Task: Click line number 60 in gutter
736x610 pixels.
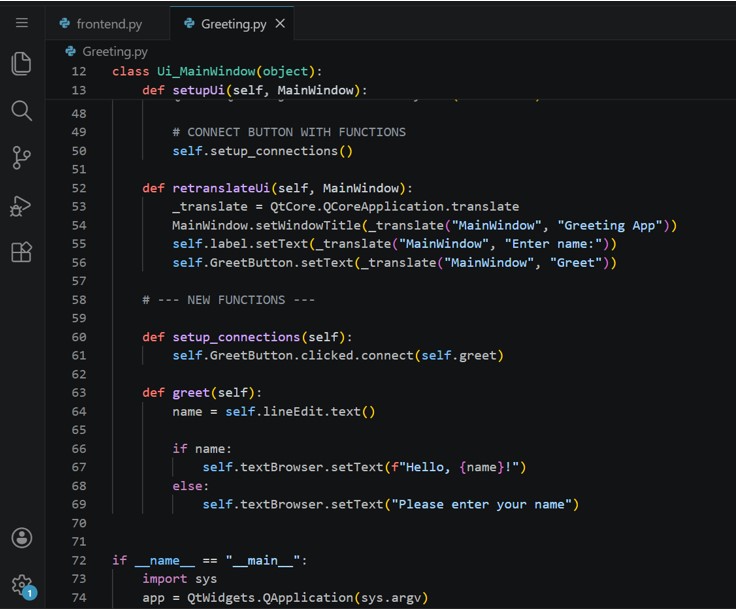Action: (79, 337)
